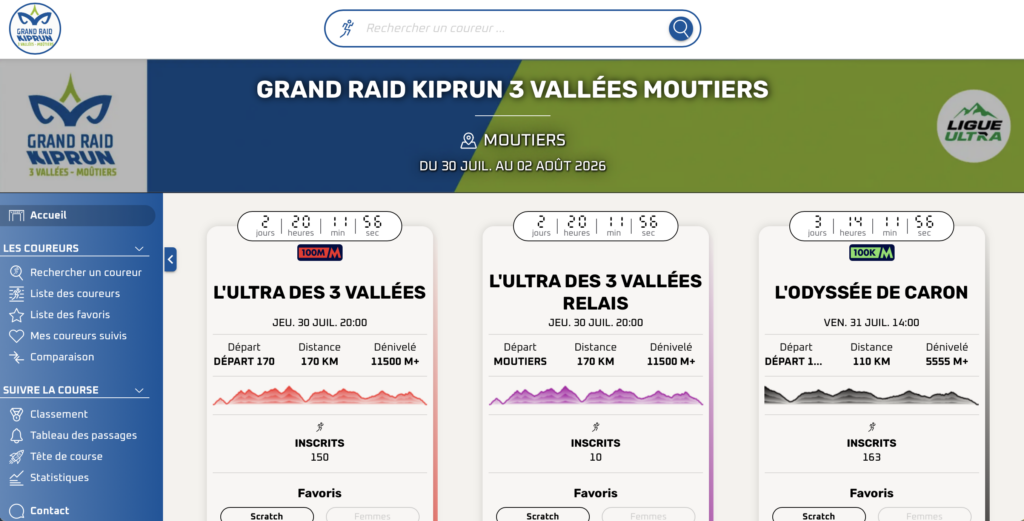Click the Tableau des passages bell icon
The image size is (1024, 521).
click(16, 435)
